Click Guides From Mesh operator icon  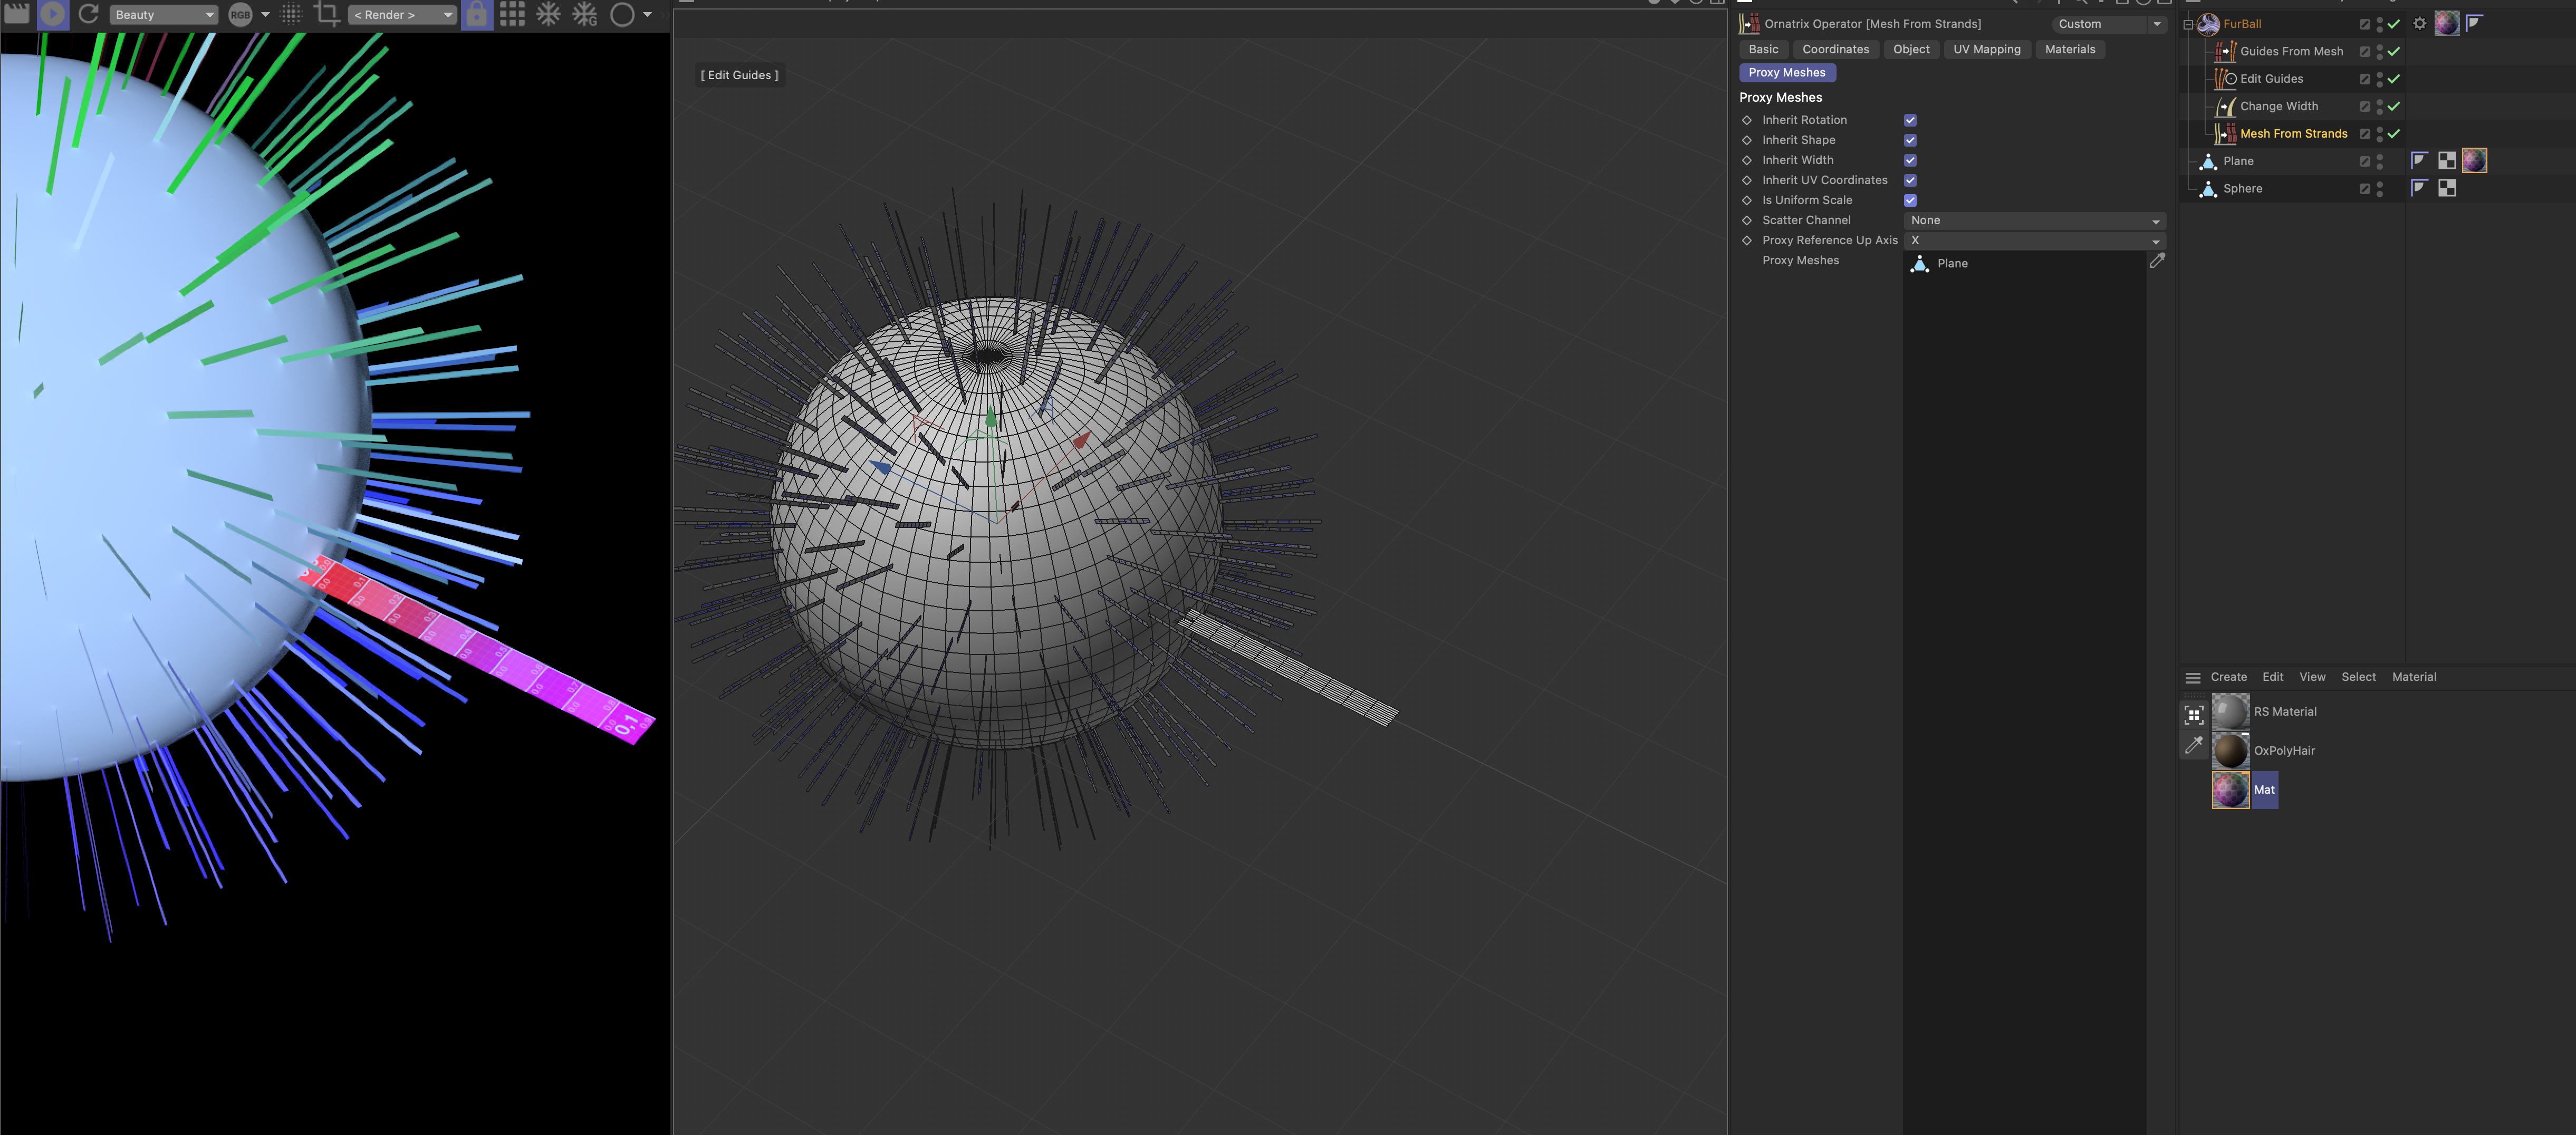point(2225,51)
